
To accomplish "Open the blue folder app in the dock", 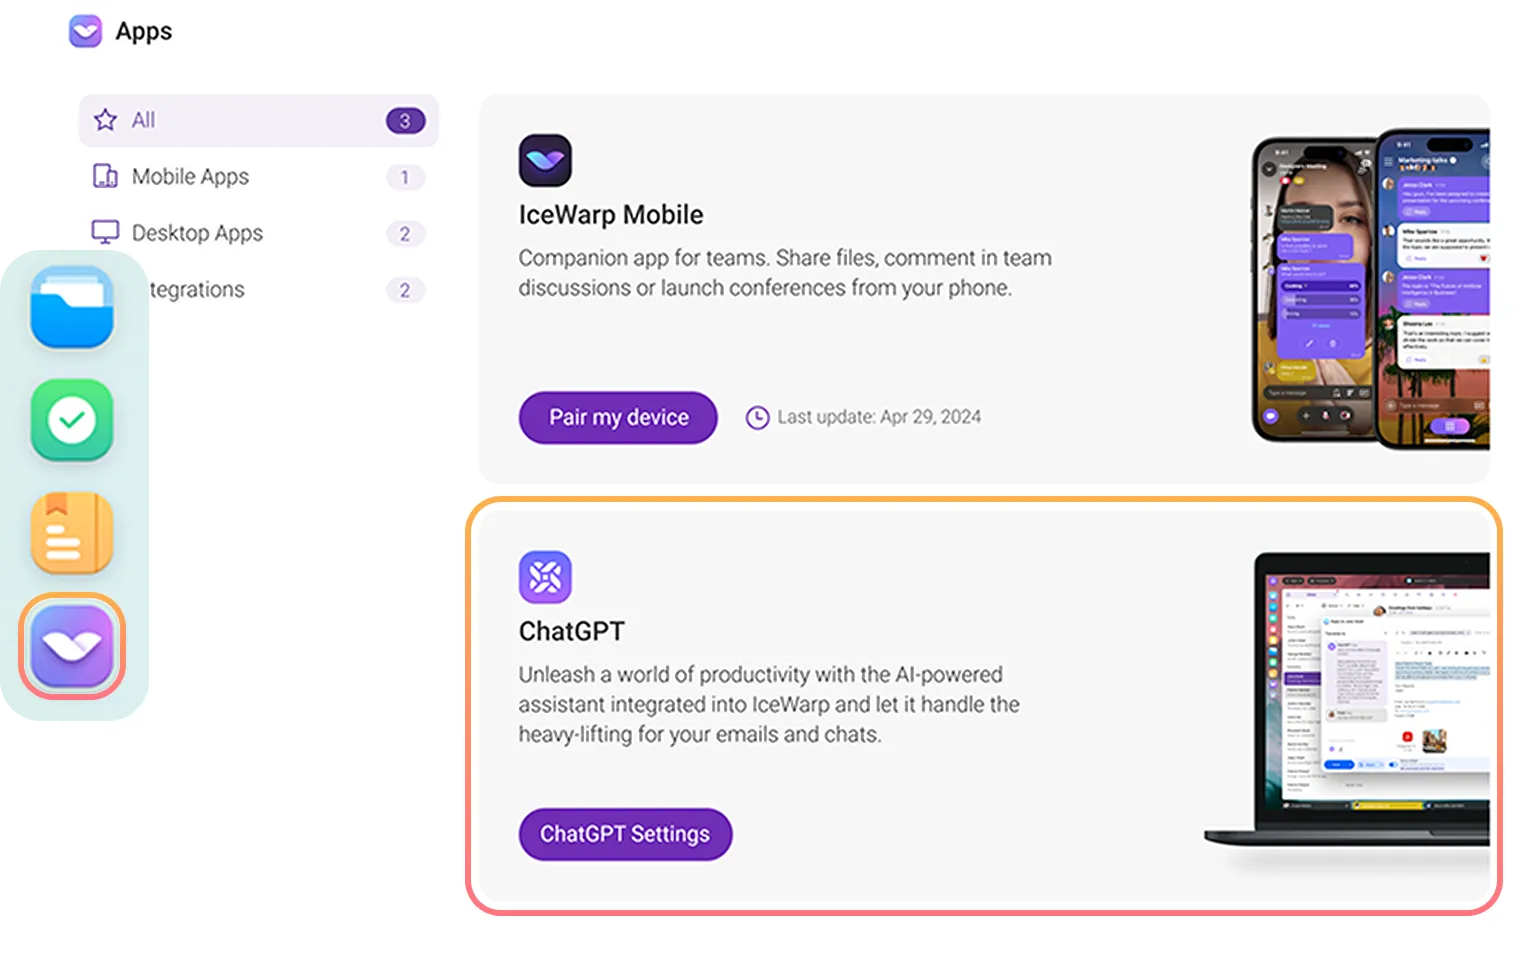I will (71, 308).
